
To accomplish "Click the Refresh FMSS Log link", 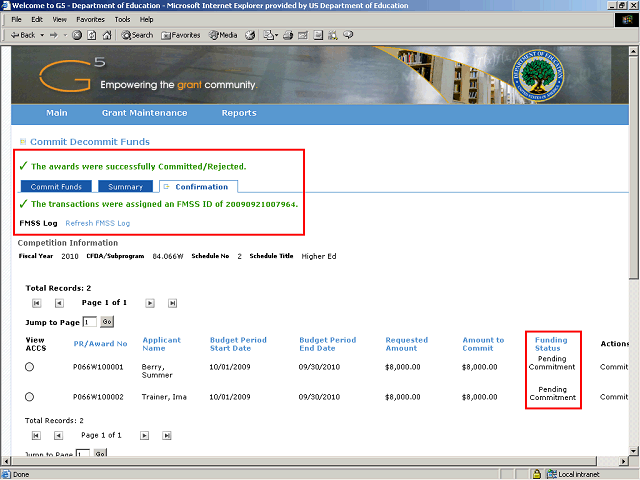I will [x=98, y=223].
